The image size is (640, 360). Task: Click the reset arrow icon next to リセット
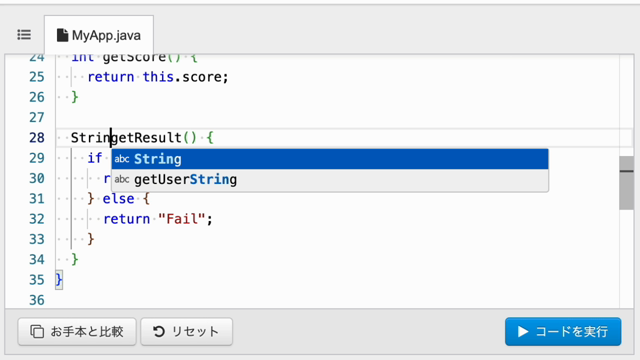(159, 331)
